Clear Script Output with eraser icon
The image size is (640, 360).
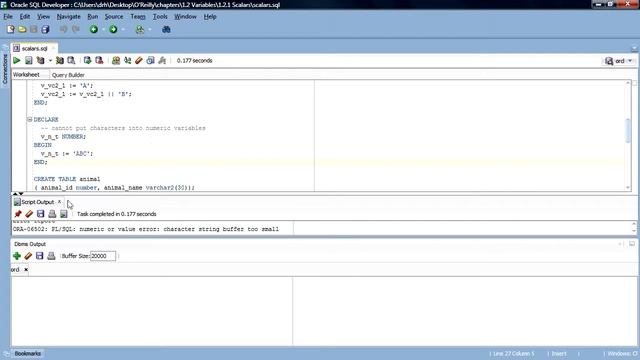coord(29,214)
